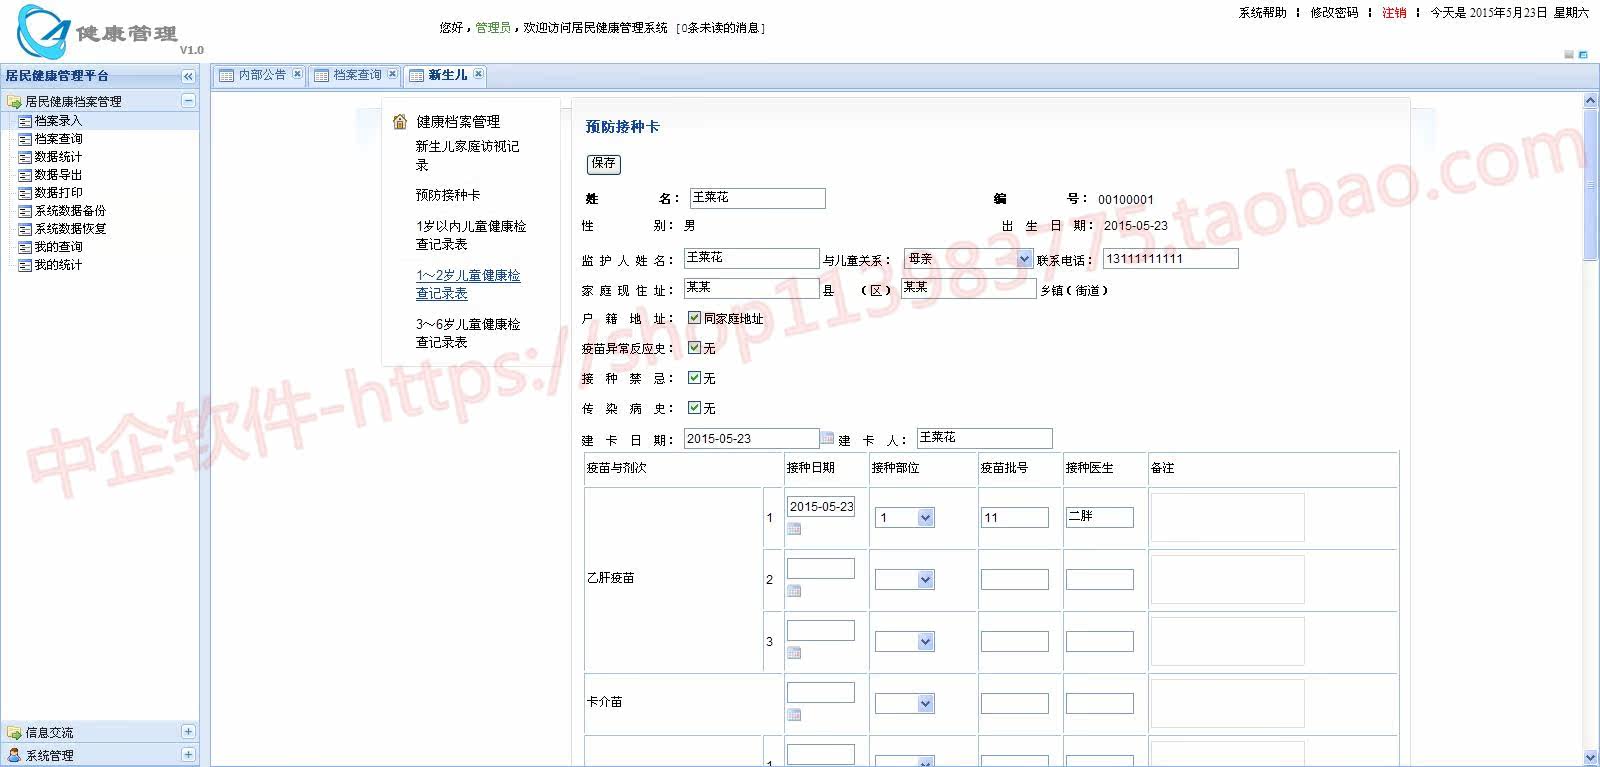Click 备注 box for 乙肝疫苗 dose 2
This screenshot has height=767, width=1600.
coord(1227,579)
